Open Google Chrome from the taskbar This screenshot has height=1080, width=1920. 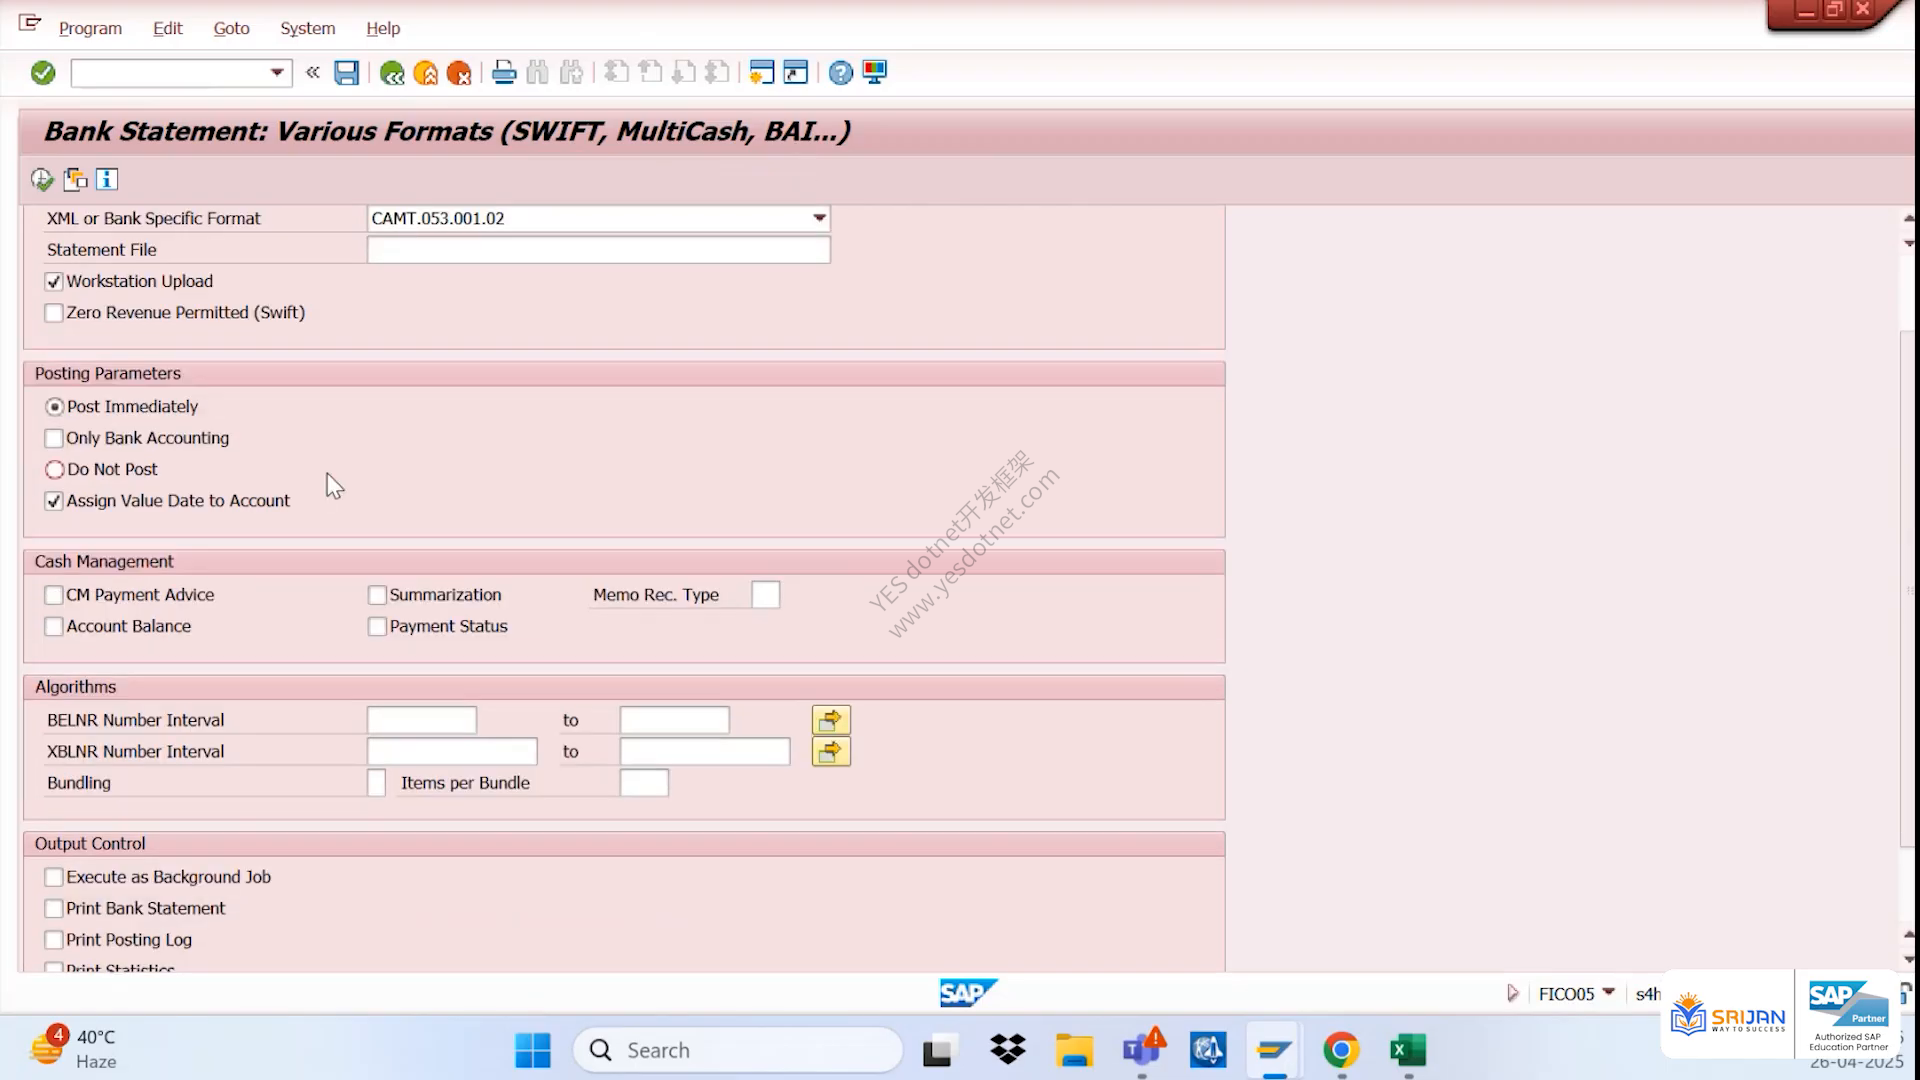click(1341, 1050)
